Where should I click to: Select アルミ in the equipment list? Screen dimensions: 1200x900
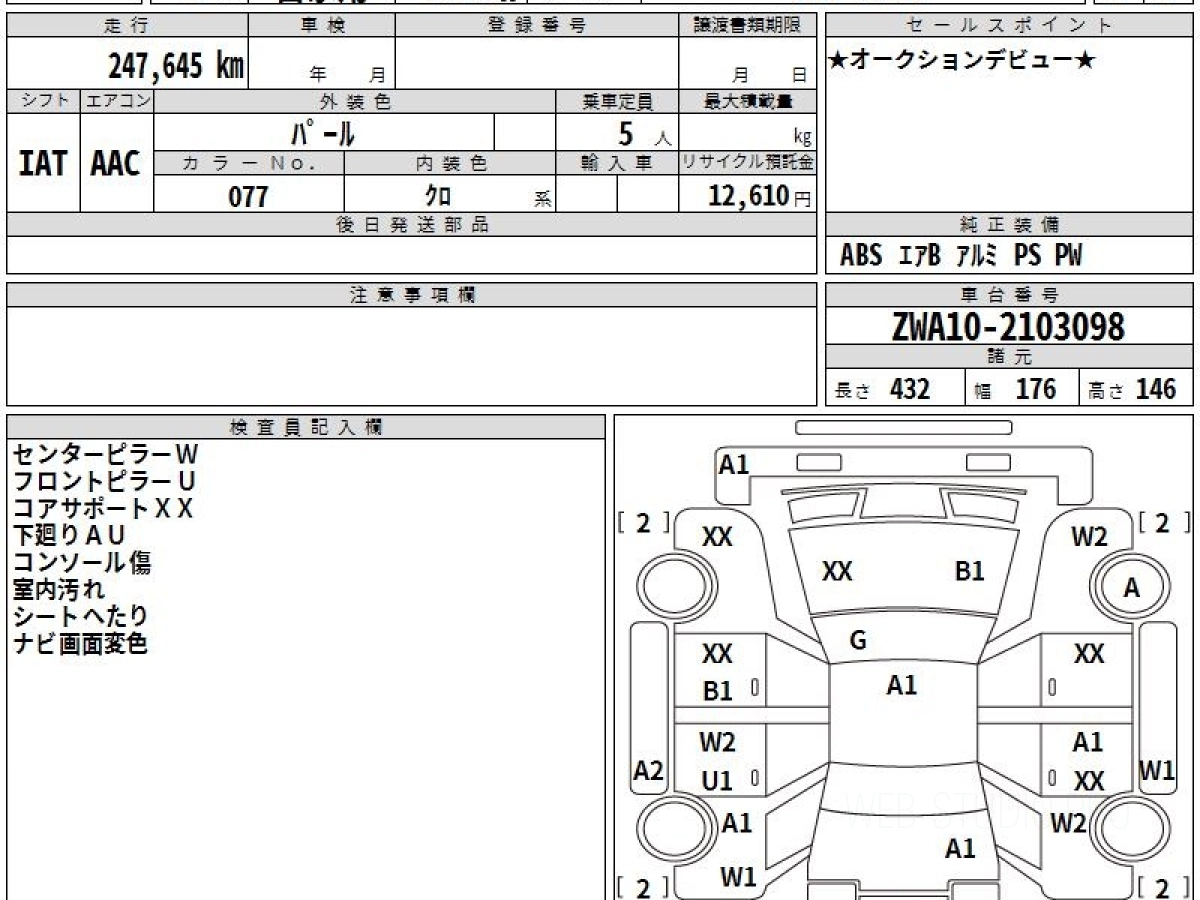977,256
